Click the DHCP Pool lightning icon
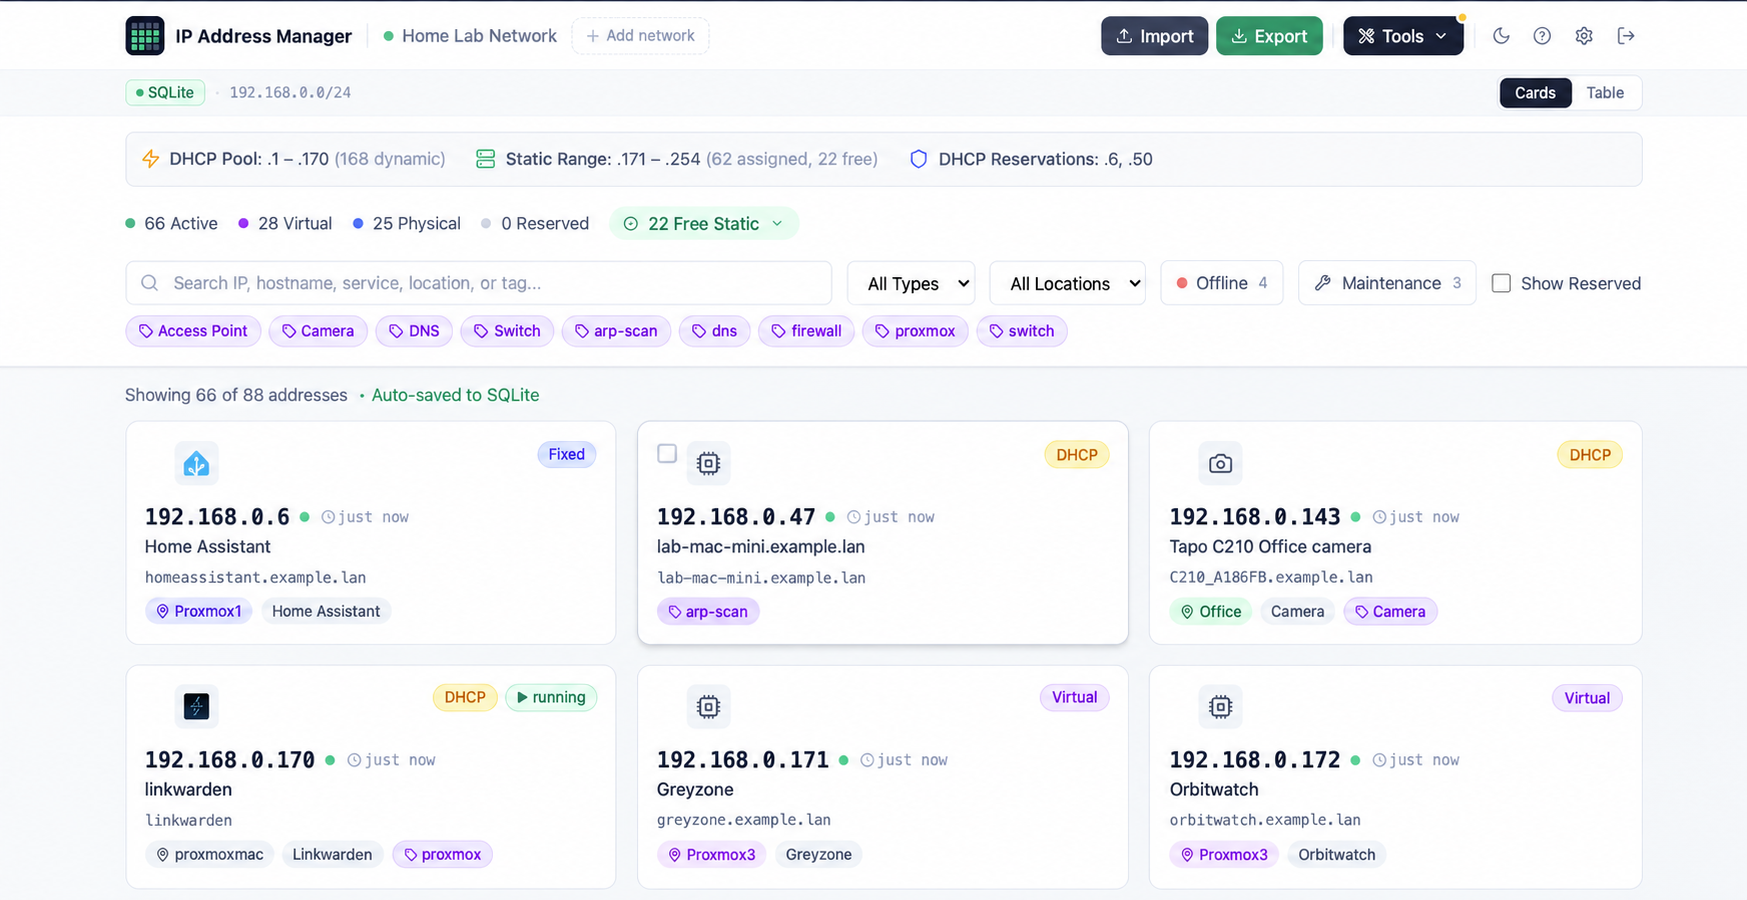This screenshot has width=1747, height=900. pyautogui.click(x=151, y=159)
